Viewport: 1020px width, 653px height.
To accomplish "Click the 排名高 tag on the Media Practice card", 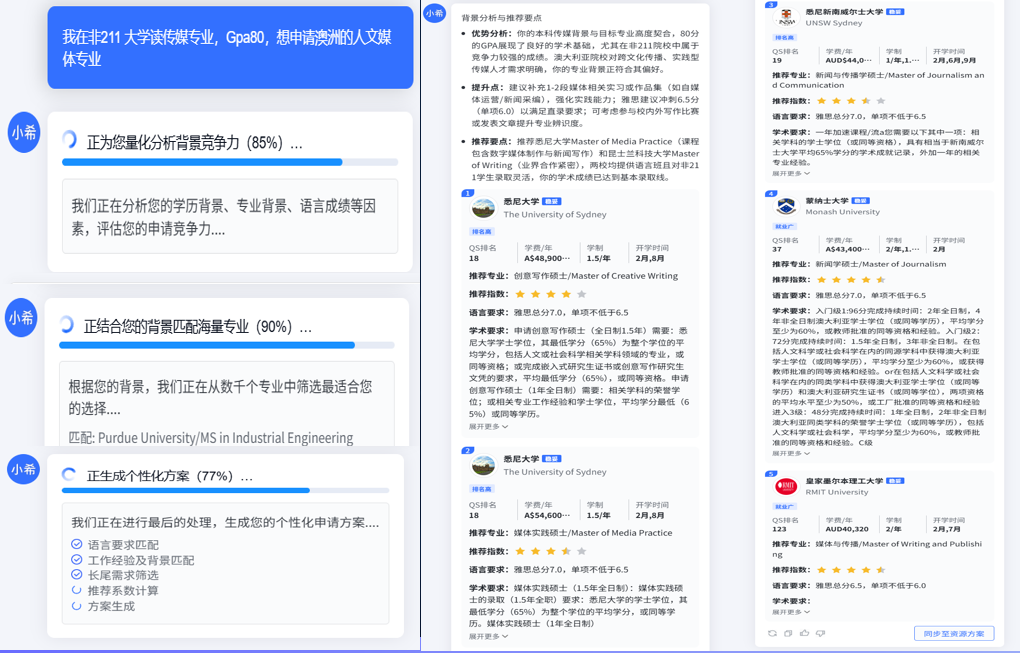I will [x=482, y=488].
